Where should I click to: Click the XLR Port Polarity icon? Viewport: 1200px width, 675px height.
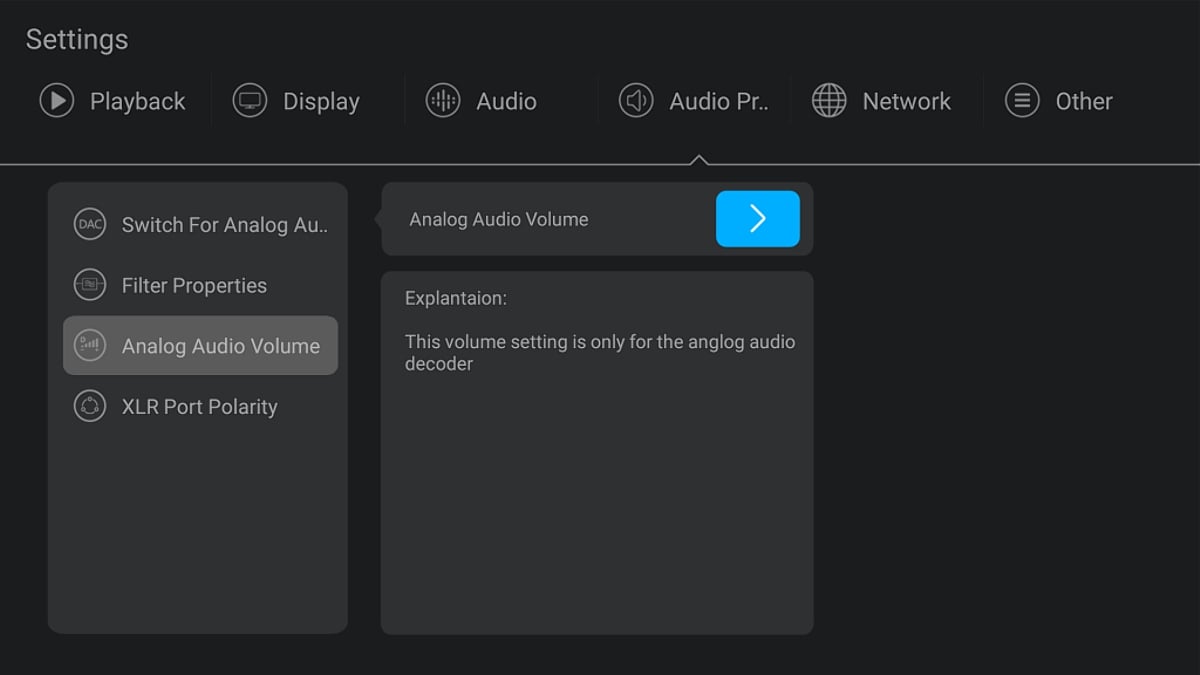[90, 407]
